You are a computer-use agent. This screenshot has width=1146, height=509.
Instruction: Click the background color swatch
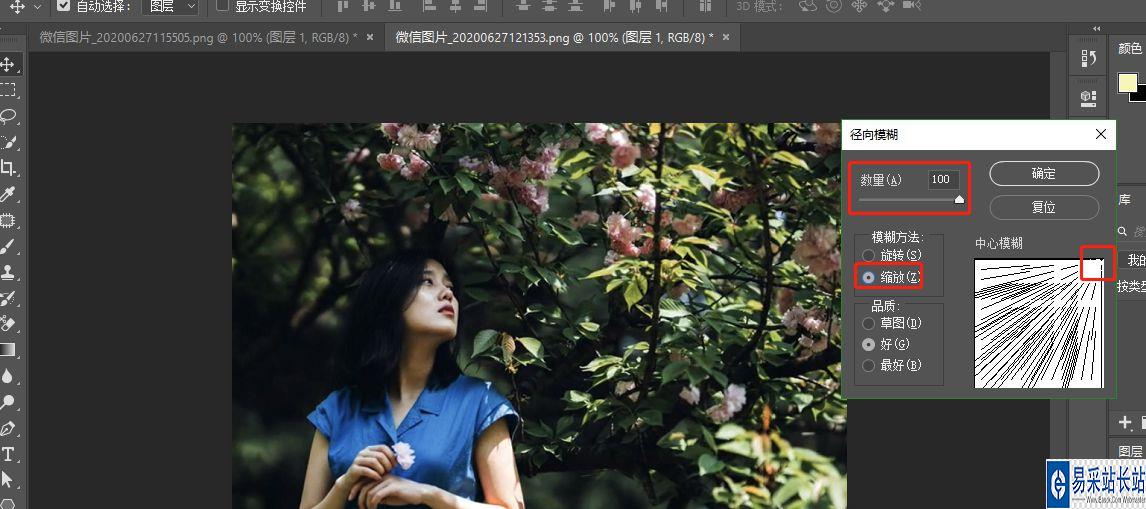(x=1139, y=95)
